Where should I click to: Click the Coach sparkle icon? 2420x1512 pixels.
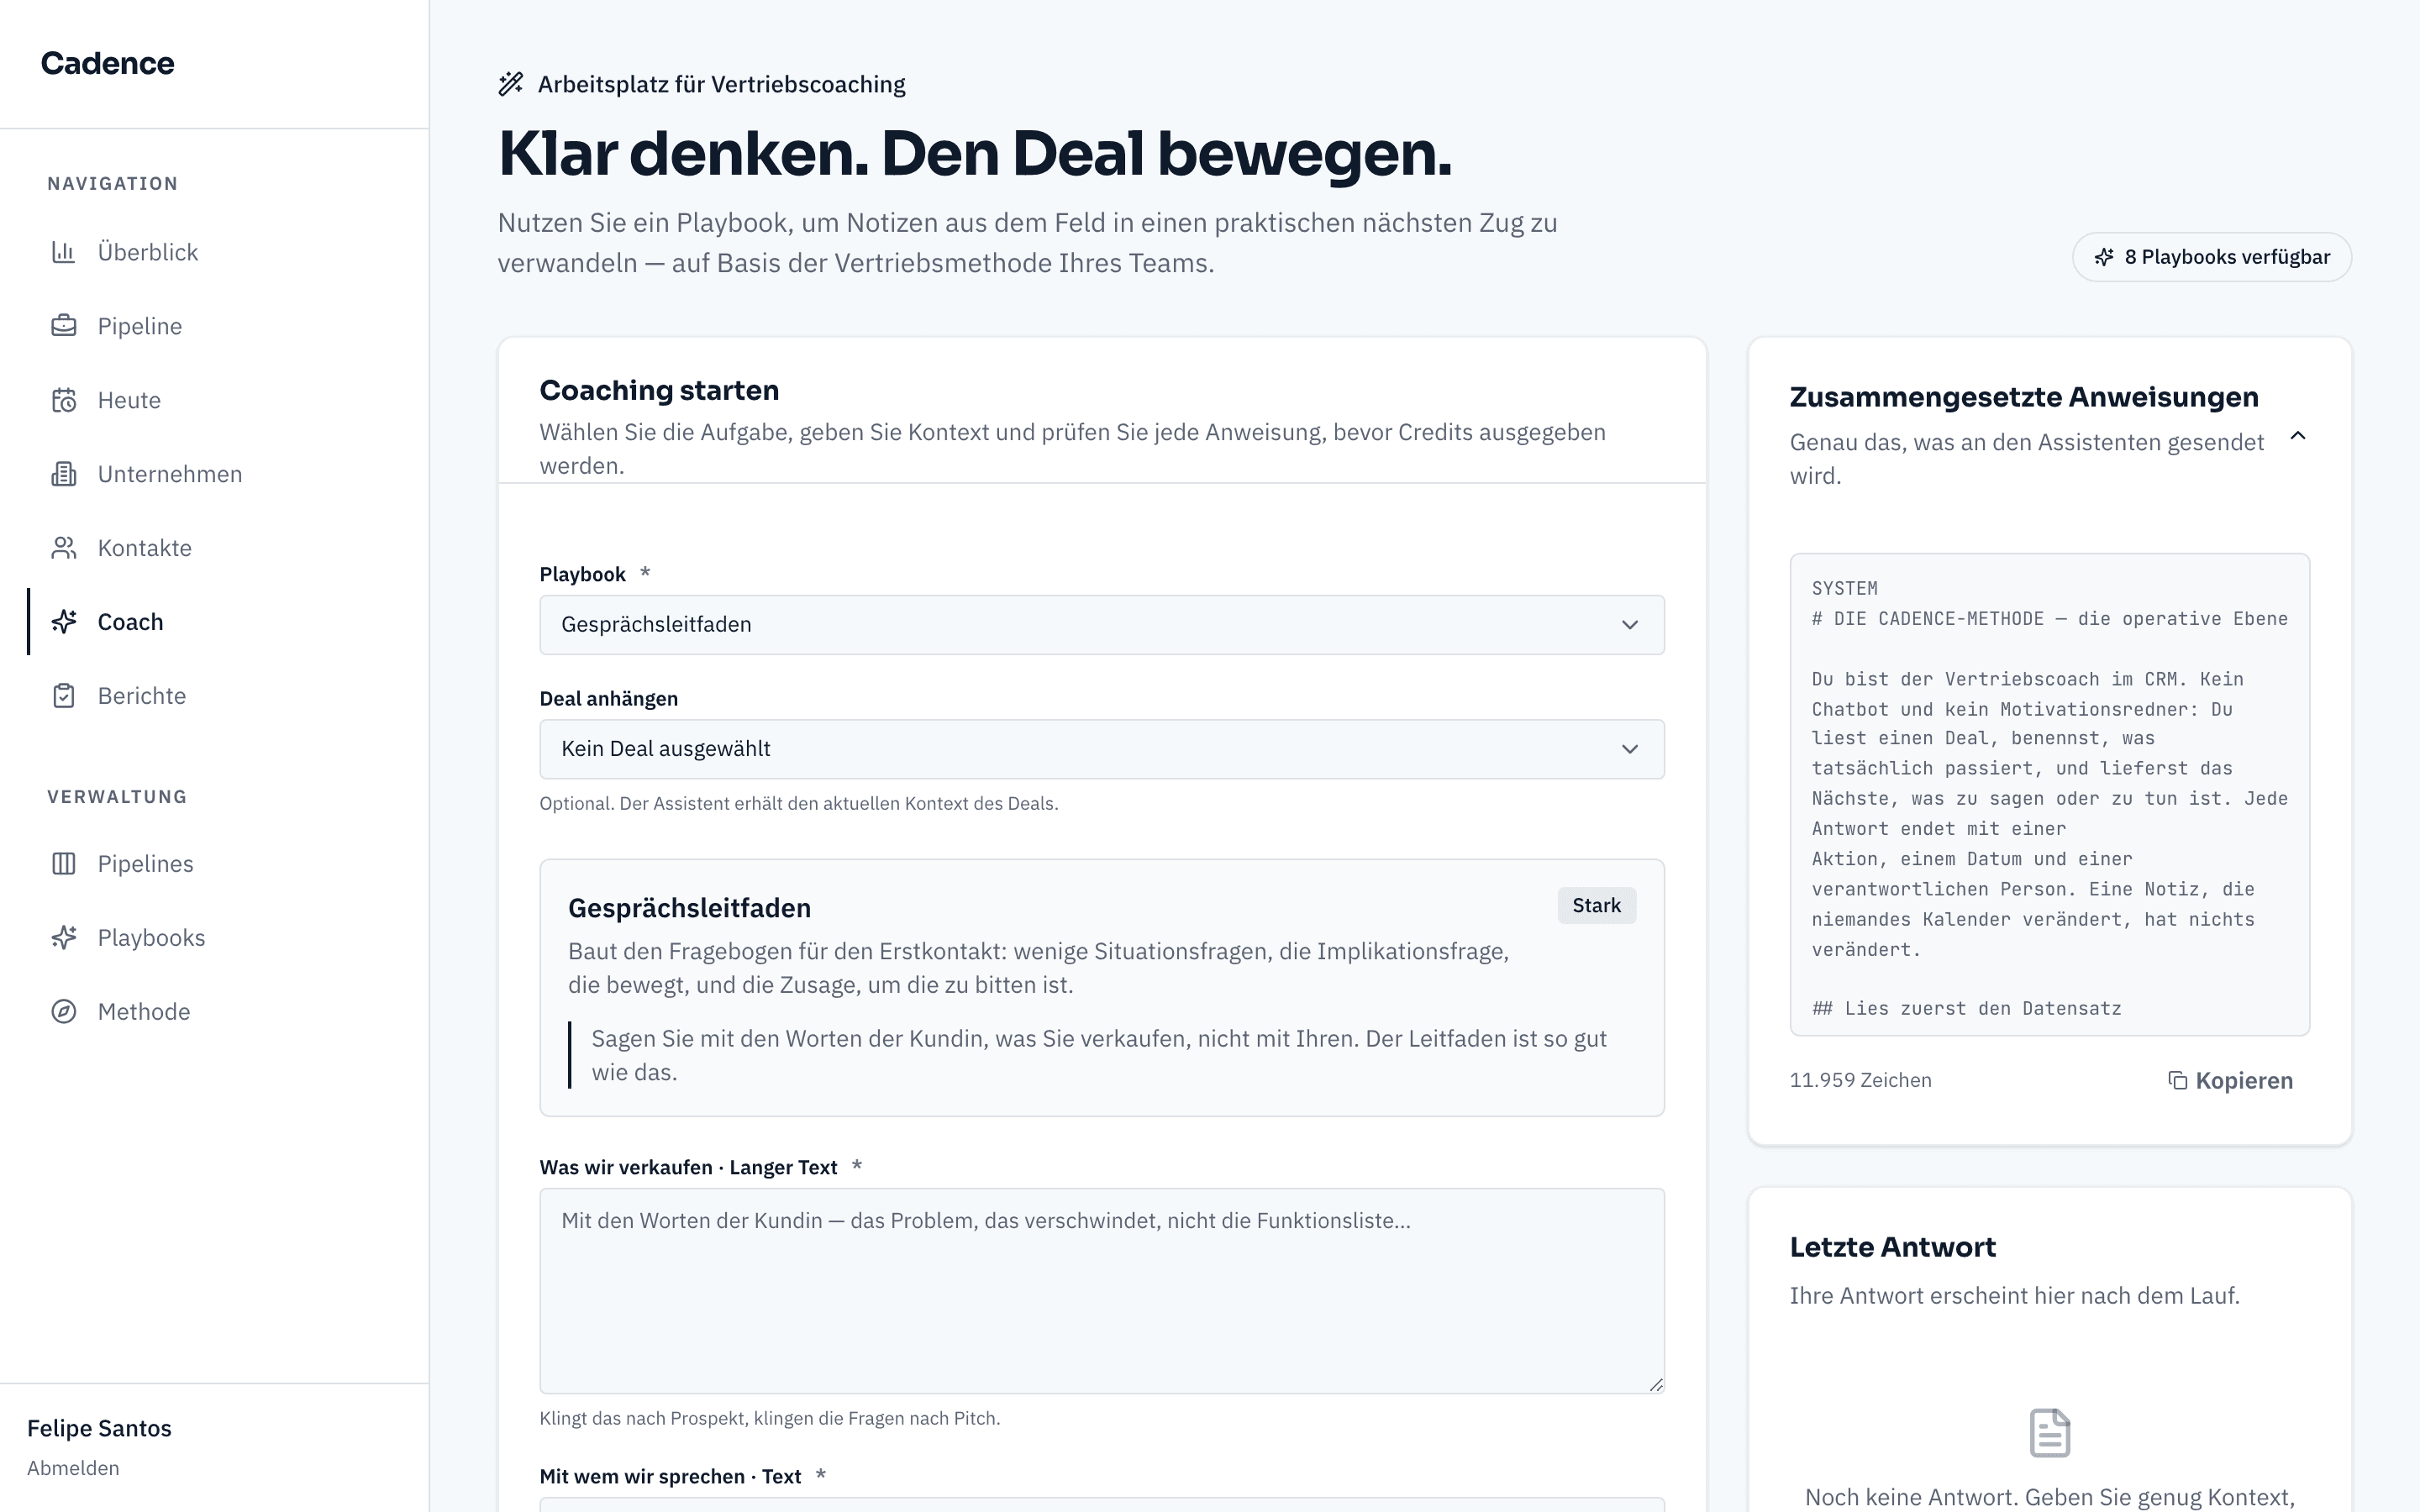click(64, 622)
